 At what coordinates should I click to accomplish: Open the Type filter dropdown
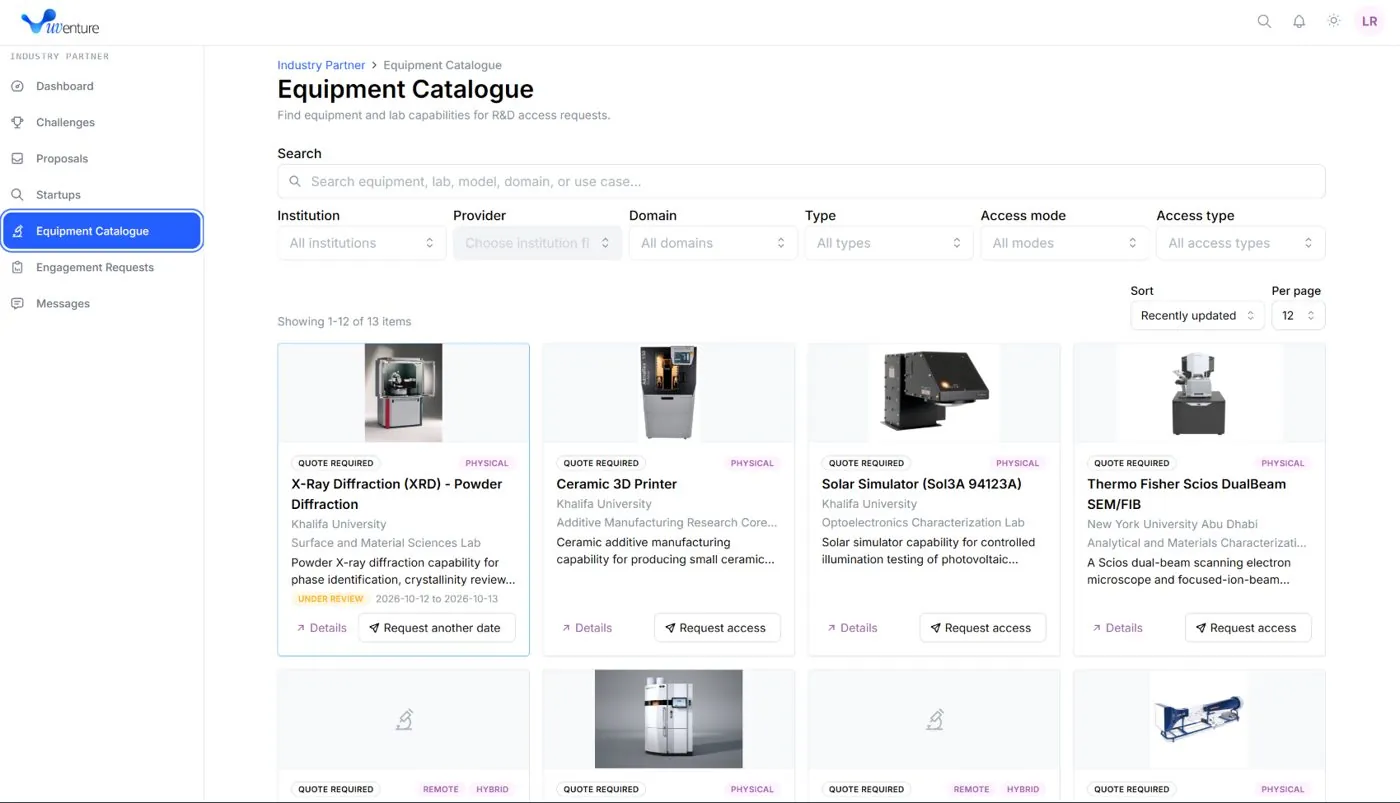click(x=889, y=243)
